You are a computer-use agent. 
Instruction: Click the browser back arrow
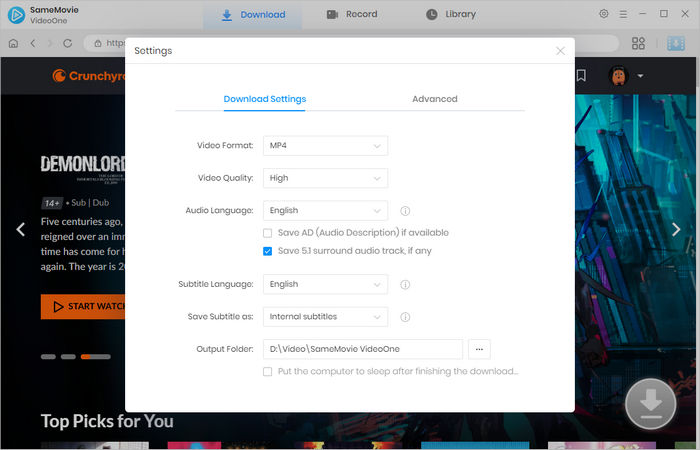pos(33,44)
